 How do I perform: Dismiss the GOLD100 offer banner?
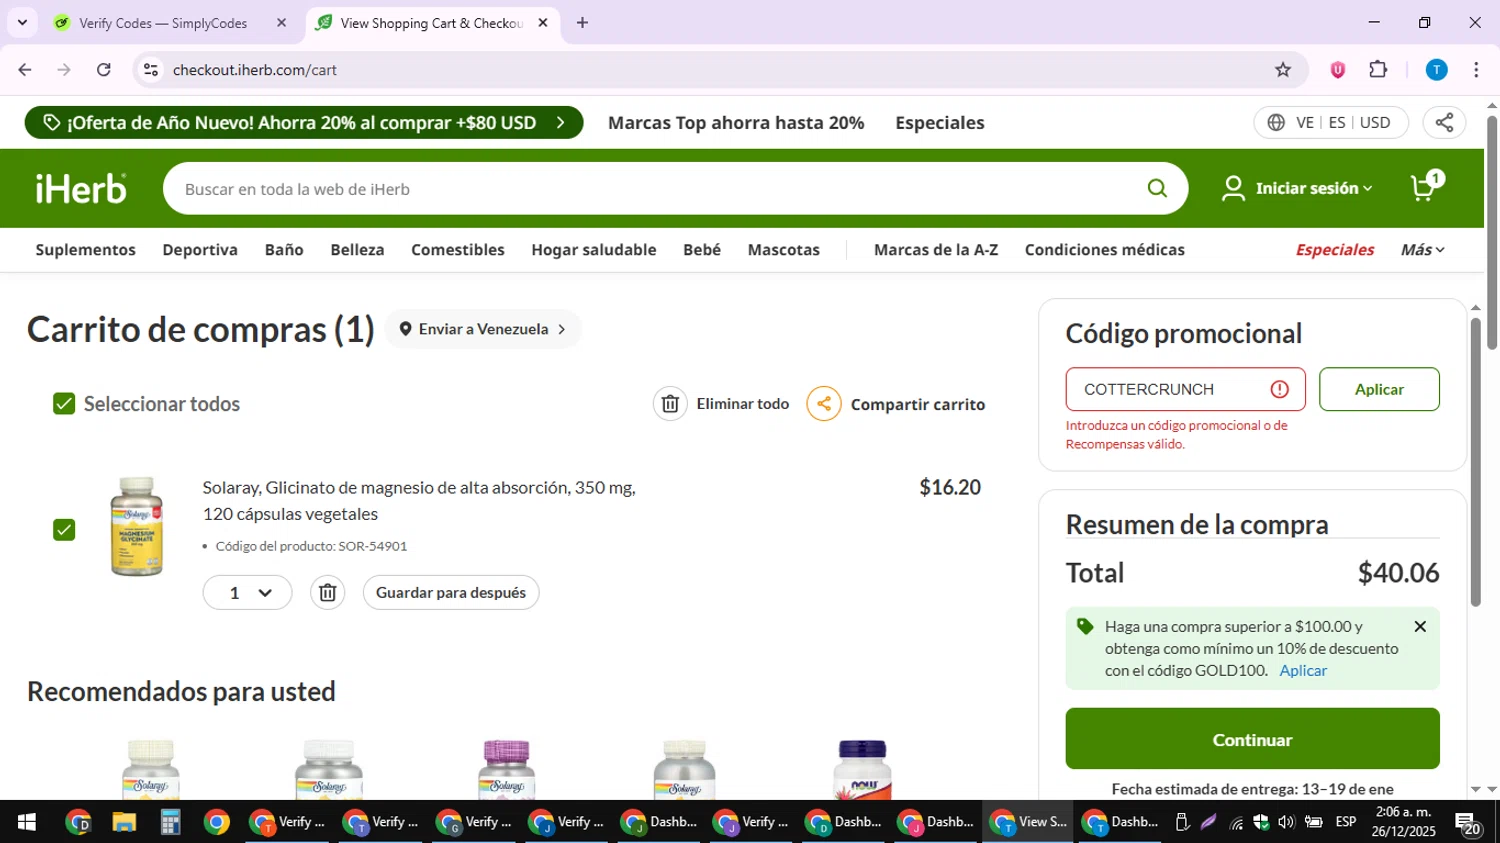[x=1420, y=626]
